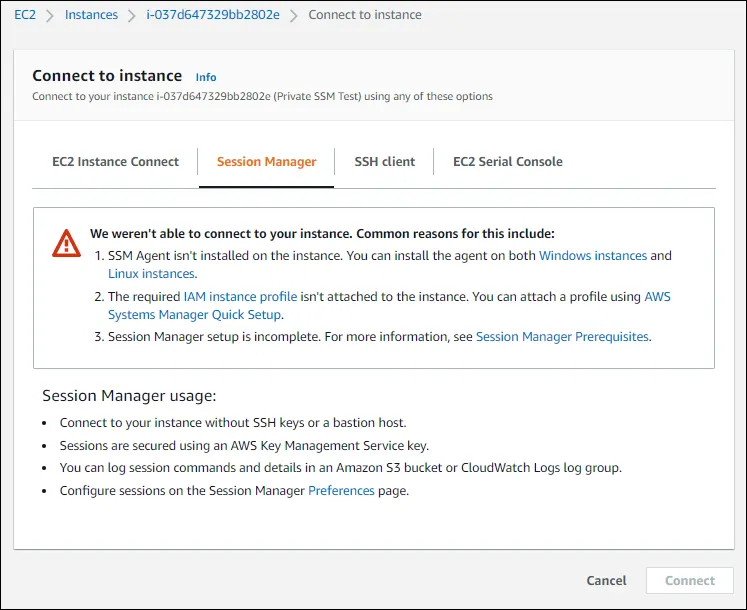
Task: Select the Session Manager tab
Action: pyautogui.click(x=266, y=161)
